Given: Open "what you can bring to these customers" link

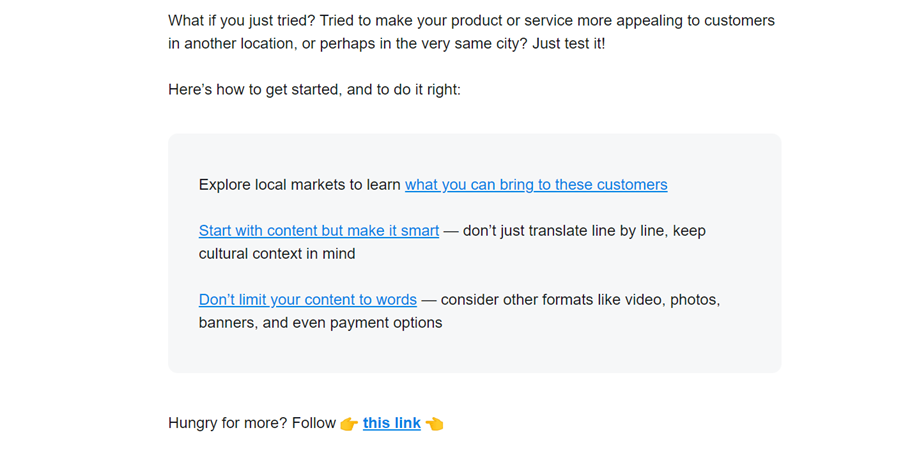Looking at the screenshot, I should pos(536,185).
